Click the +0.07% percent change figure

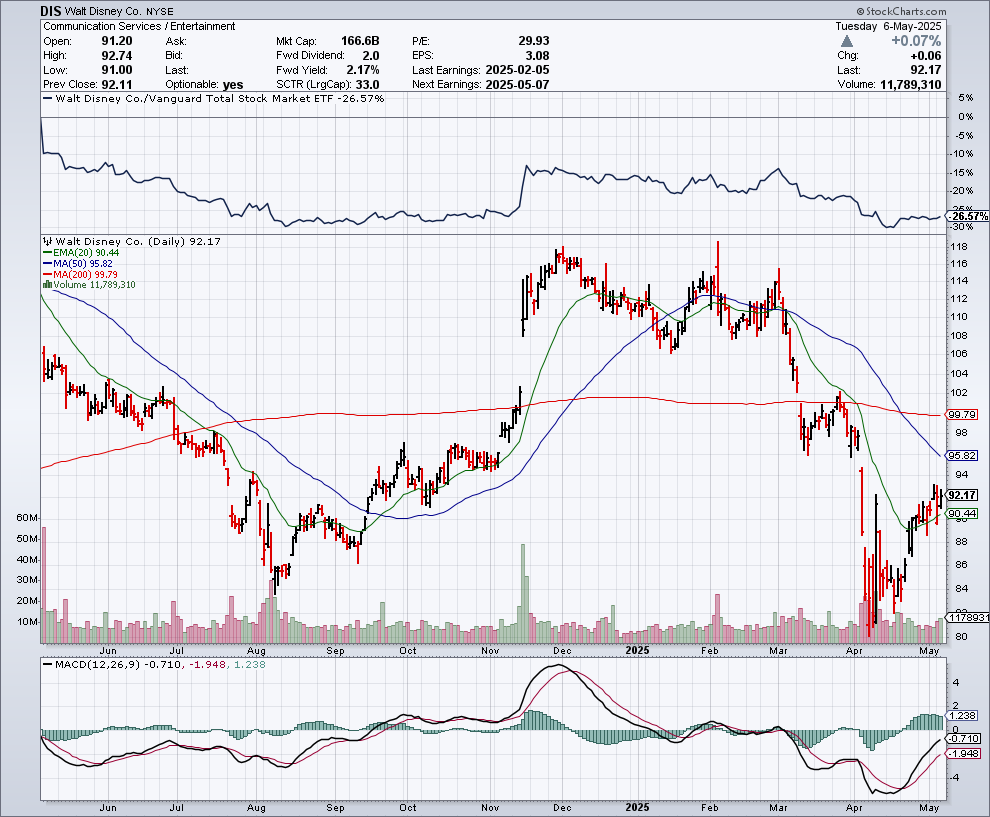coord(916,41)
